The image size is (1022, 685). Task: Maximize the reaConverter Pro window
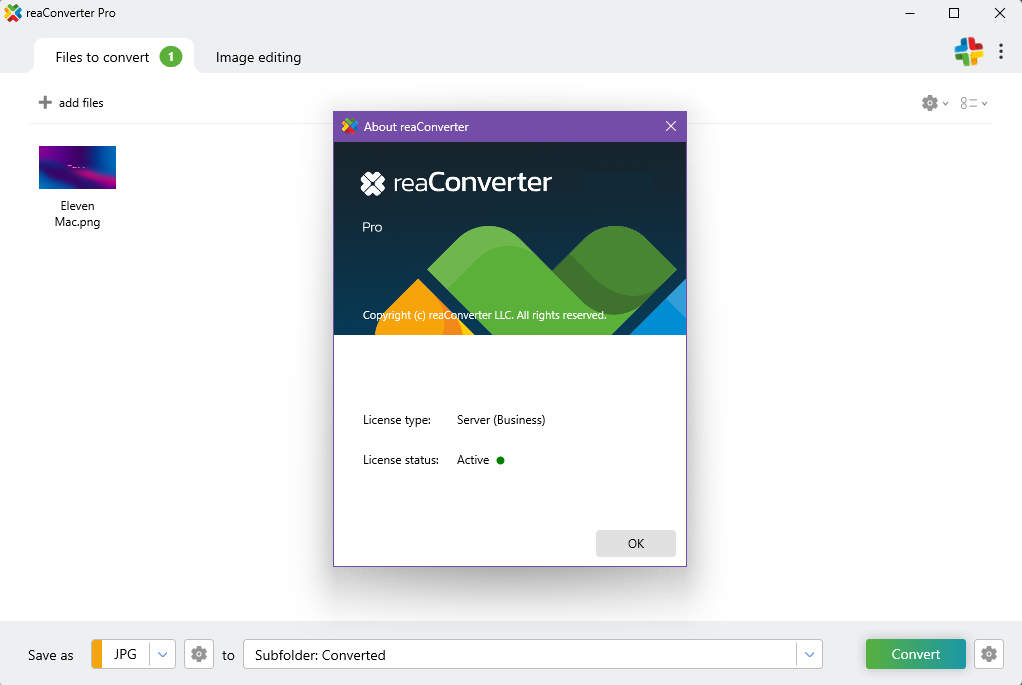click(954, 13)
